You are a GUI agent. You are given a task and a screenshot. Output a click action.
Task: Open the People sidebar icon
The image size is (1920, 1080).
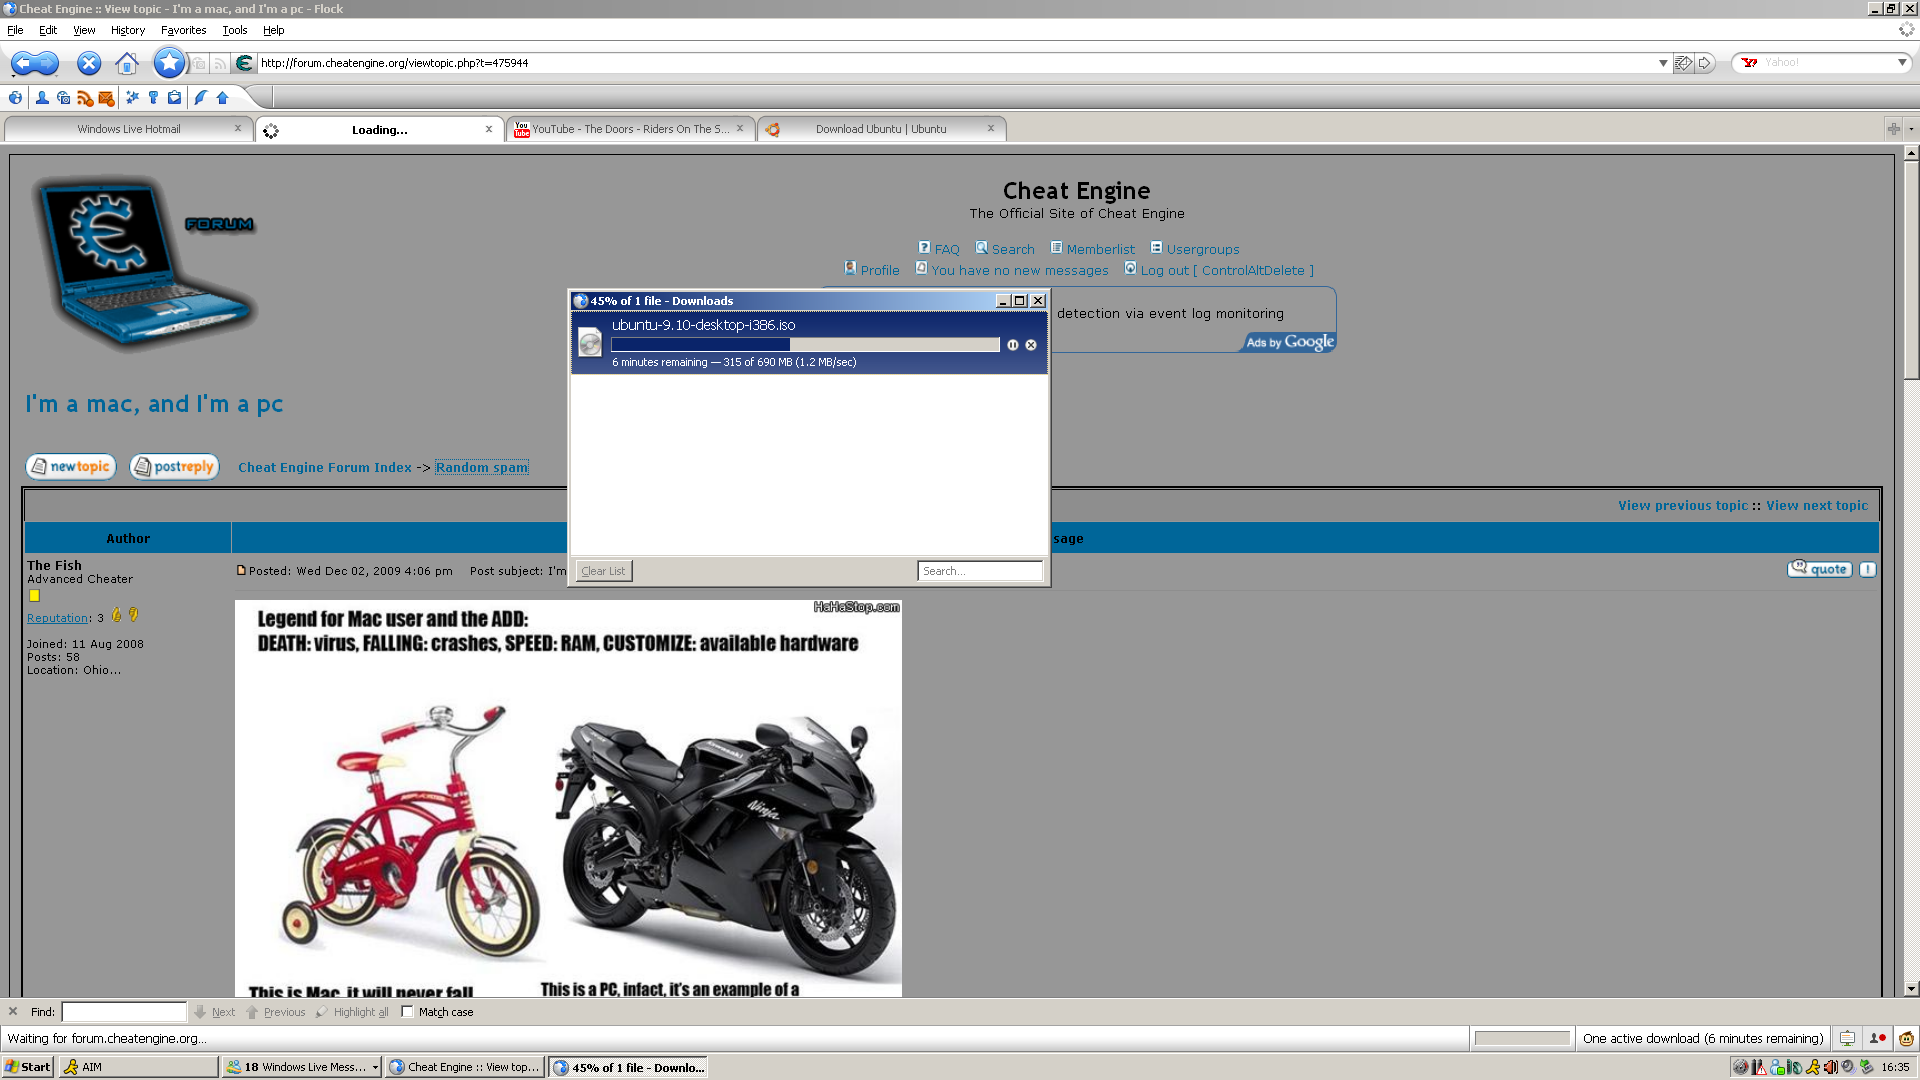[42, 98]
